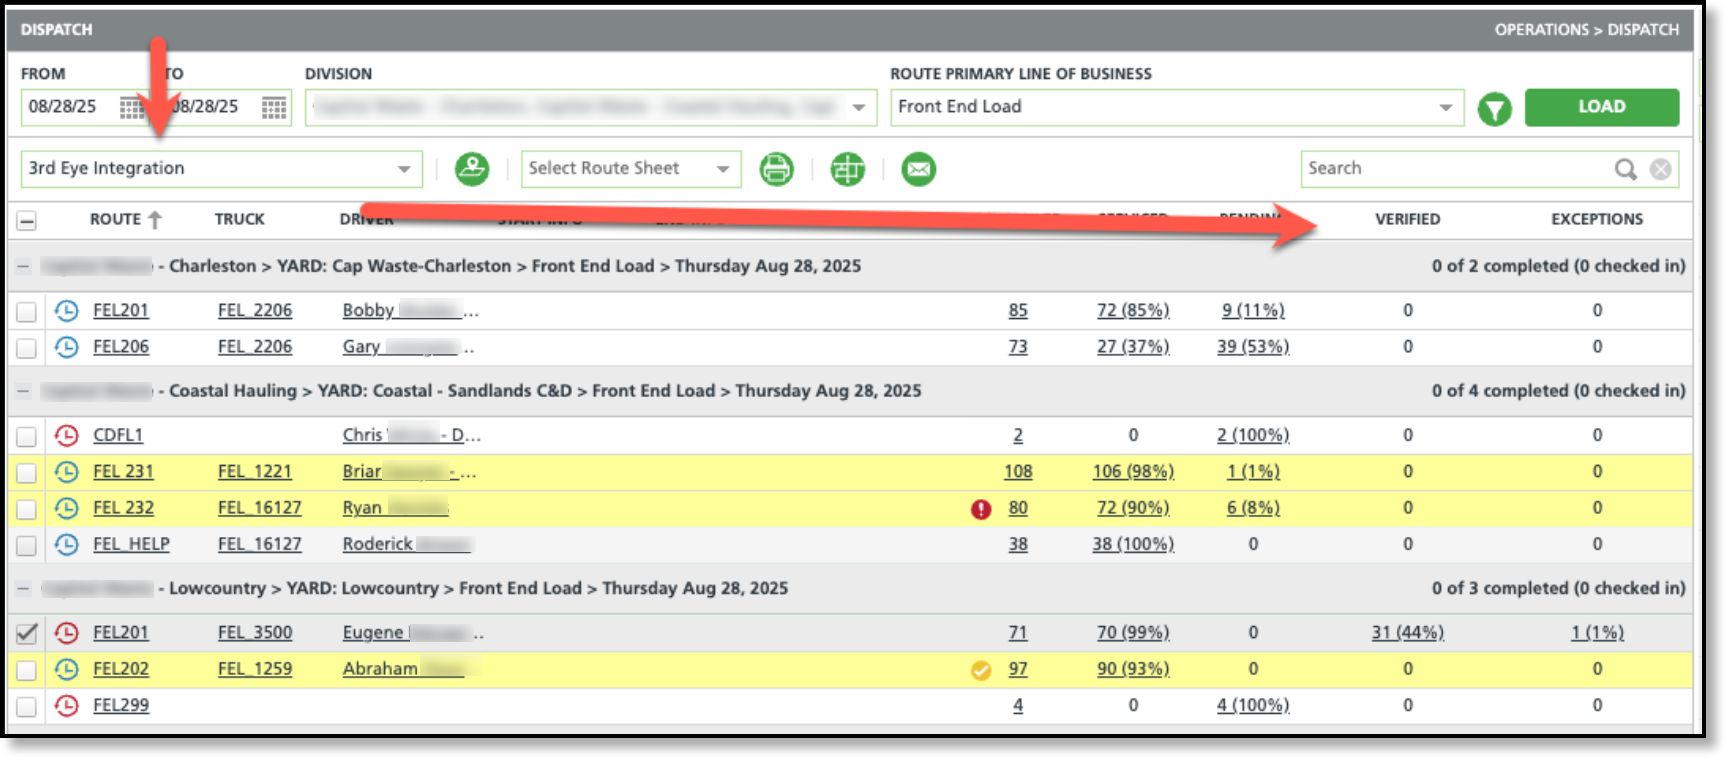Check the box for route FEL299
Viewport: 1726px width, 758px height.
pos(27,707)
